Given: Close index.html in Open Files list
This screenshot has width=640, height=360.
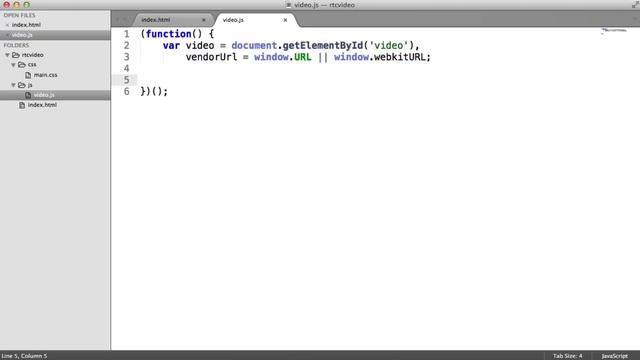Looking at the screenshot, I should click(7, 25).
